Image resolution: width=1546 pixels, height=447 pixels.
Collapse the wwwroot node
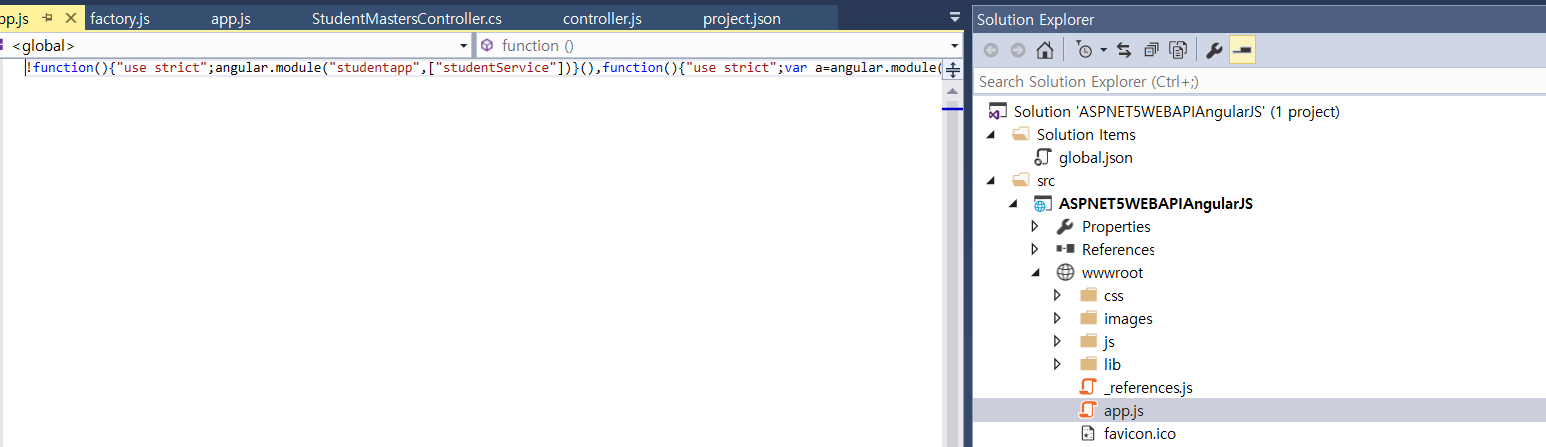[x=1035, y=272]
